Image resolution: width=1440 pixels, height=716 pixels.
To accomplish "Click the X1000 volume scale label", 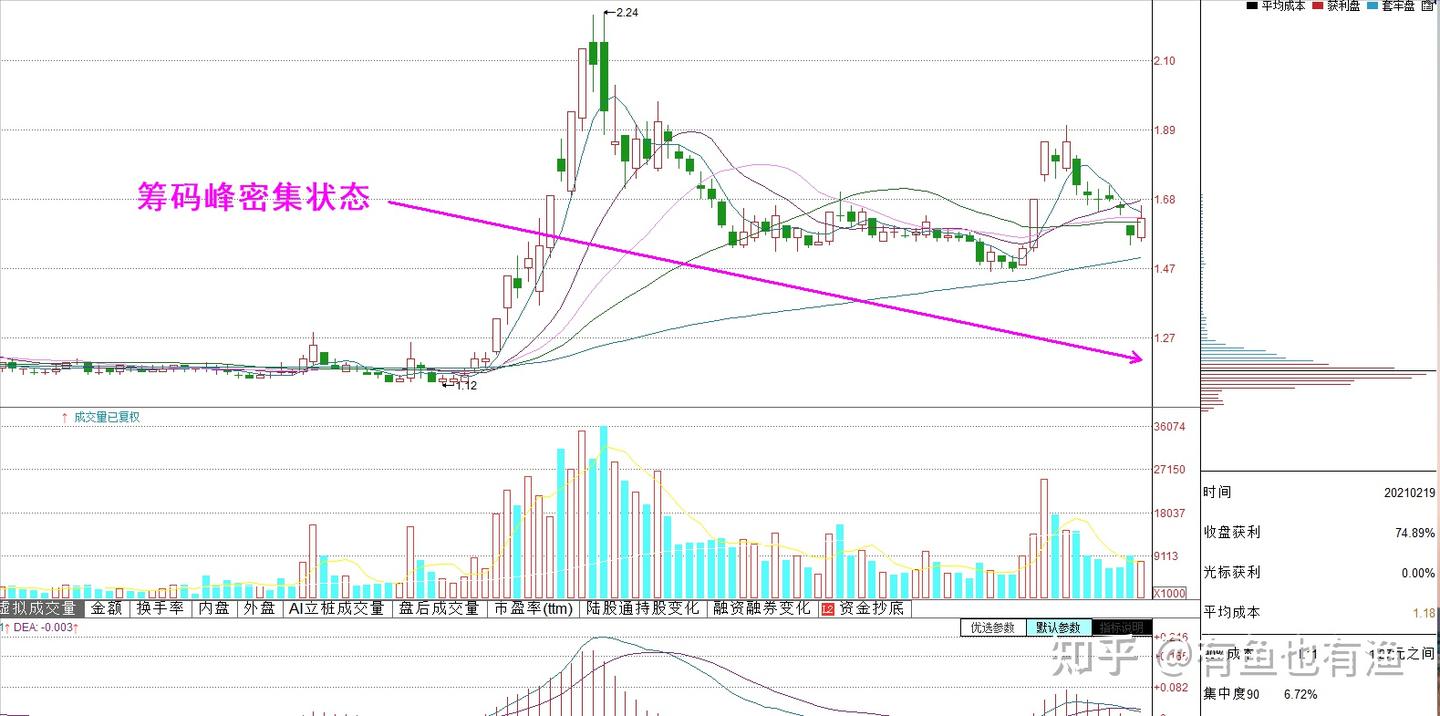I will pyautogui.click(x=1169, y=593).
